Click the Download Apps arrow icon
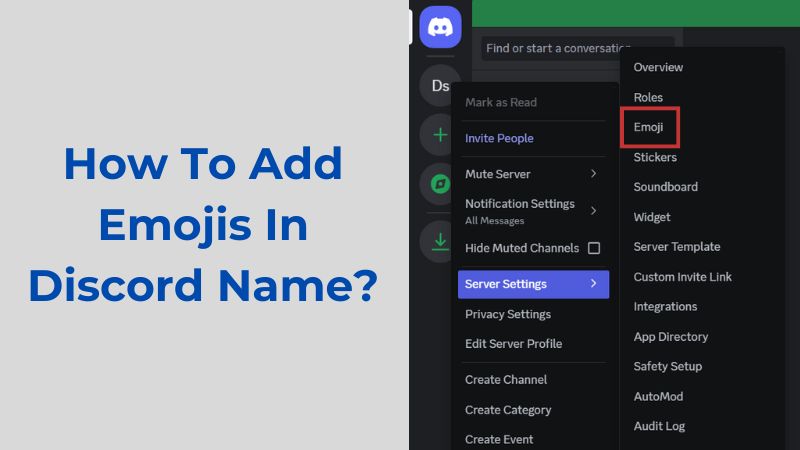The height and width of the screenshot is (450, 800). click(x=440, y=240)
